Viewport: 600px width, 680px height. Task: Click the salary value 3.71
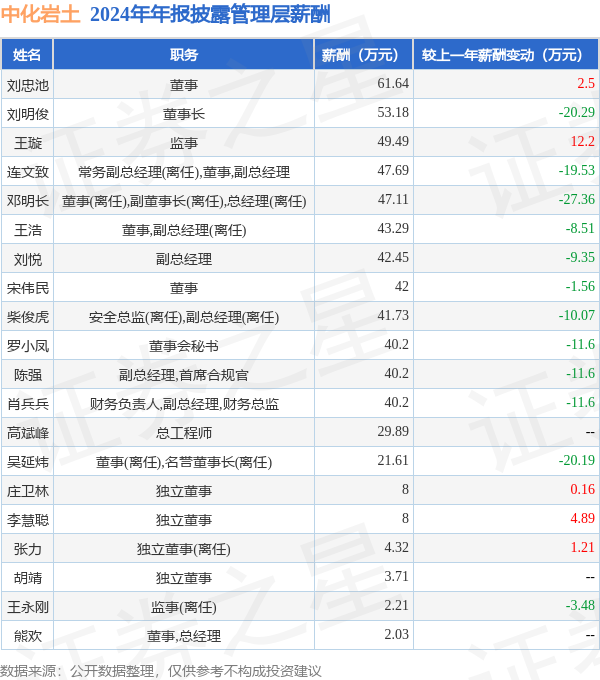click(396, 576)
